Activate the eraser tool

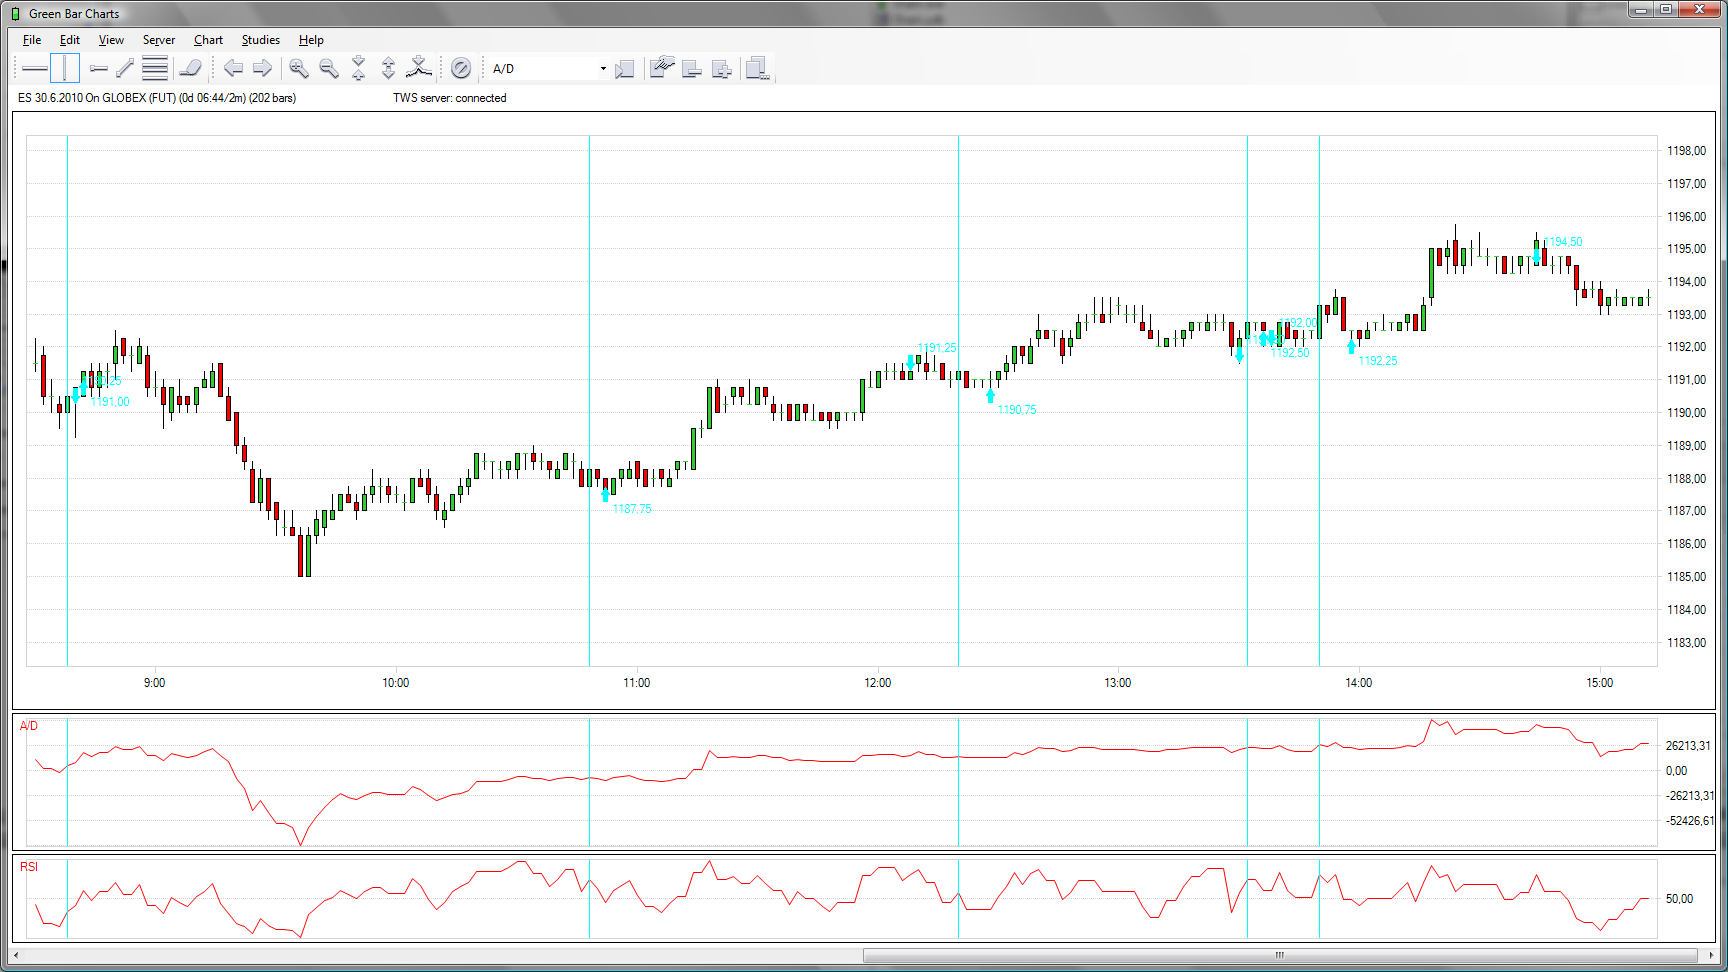[190, 68]
